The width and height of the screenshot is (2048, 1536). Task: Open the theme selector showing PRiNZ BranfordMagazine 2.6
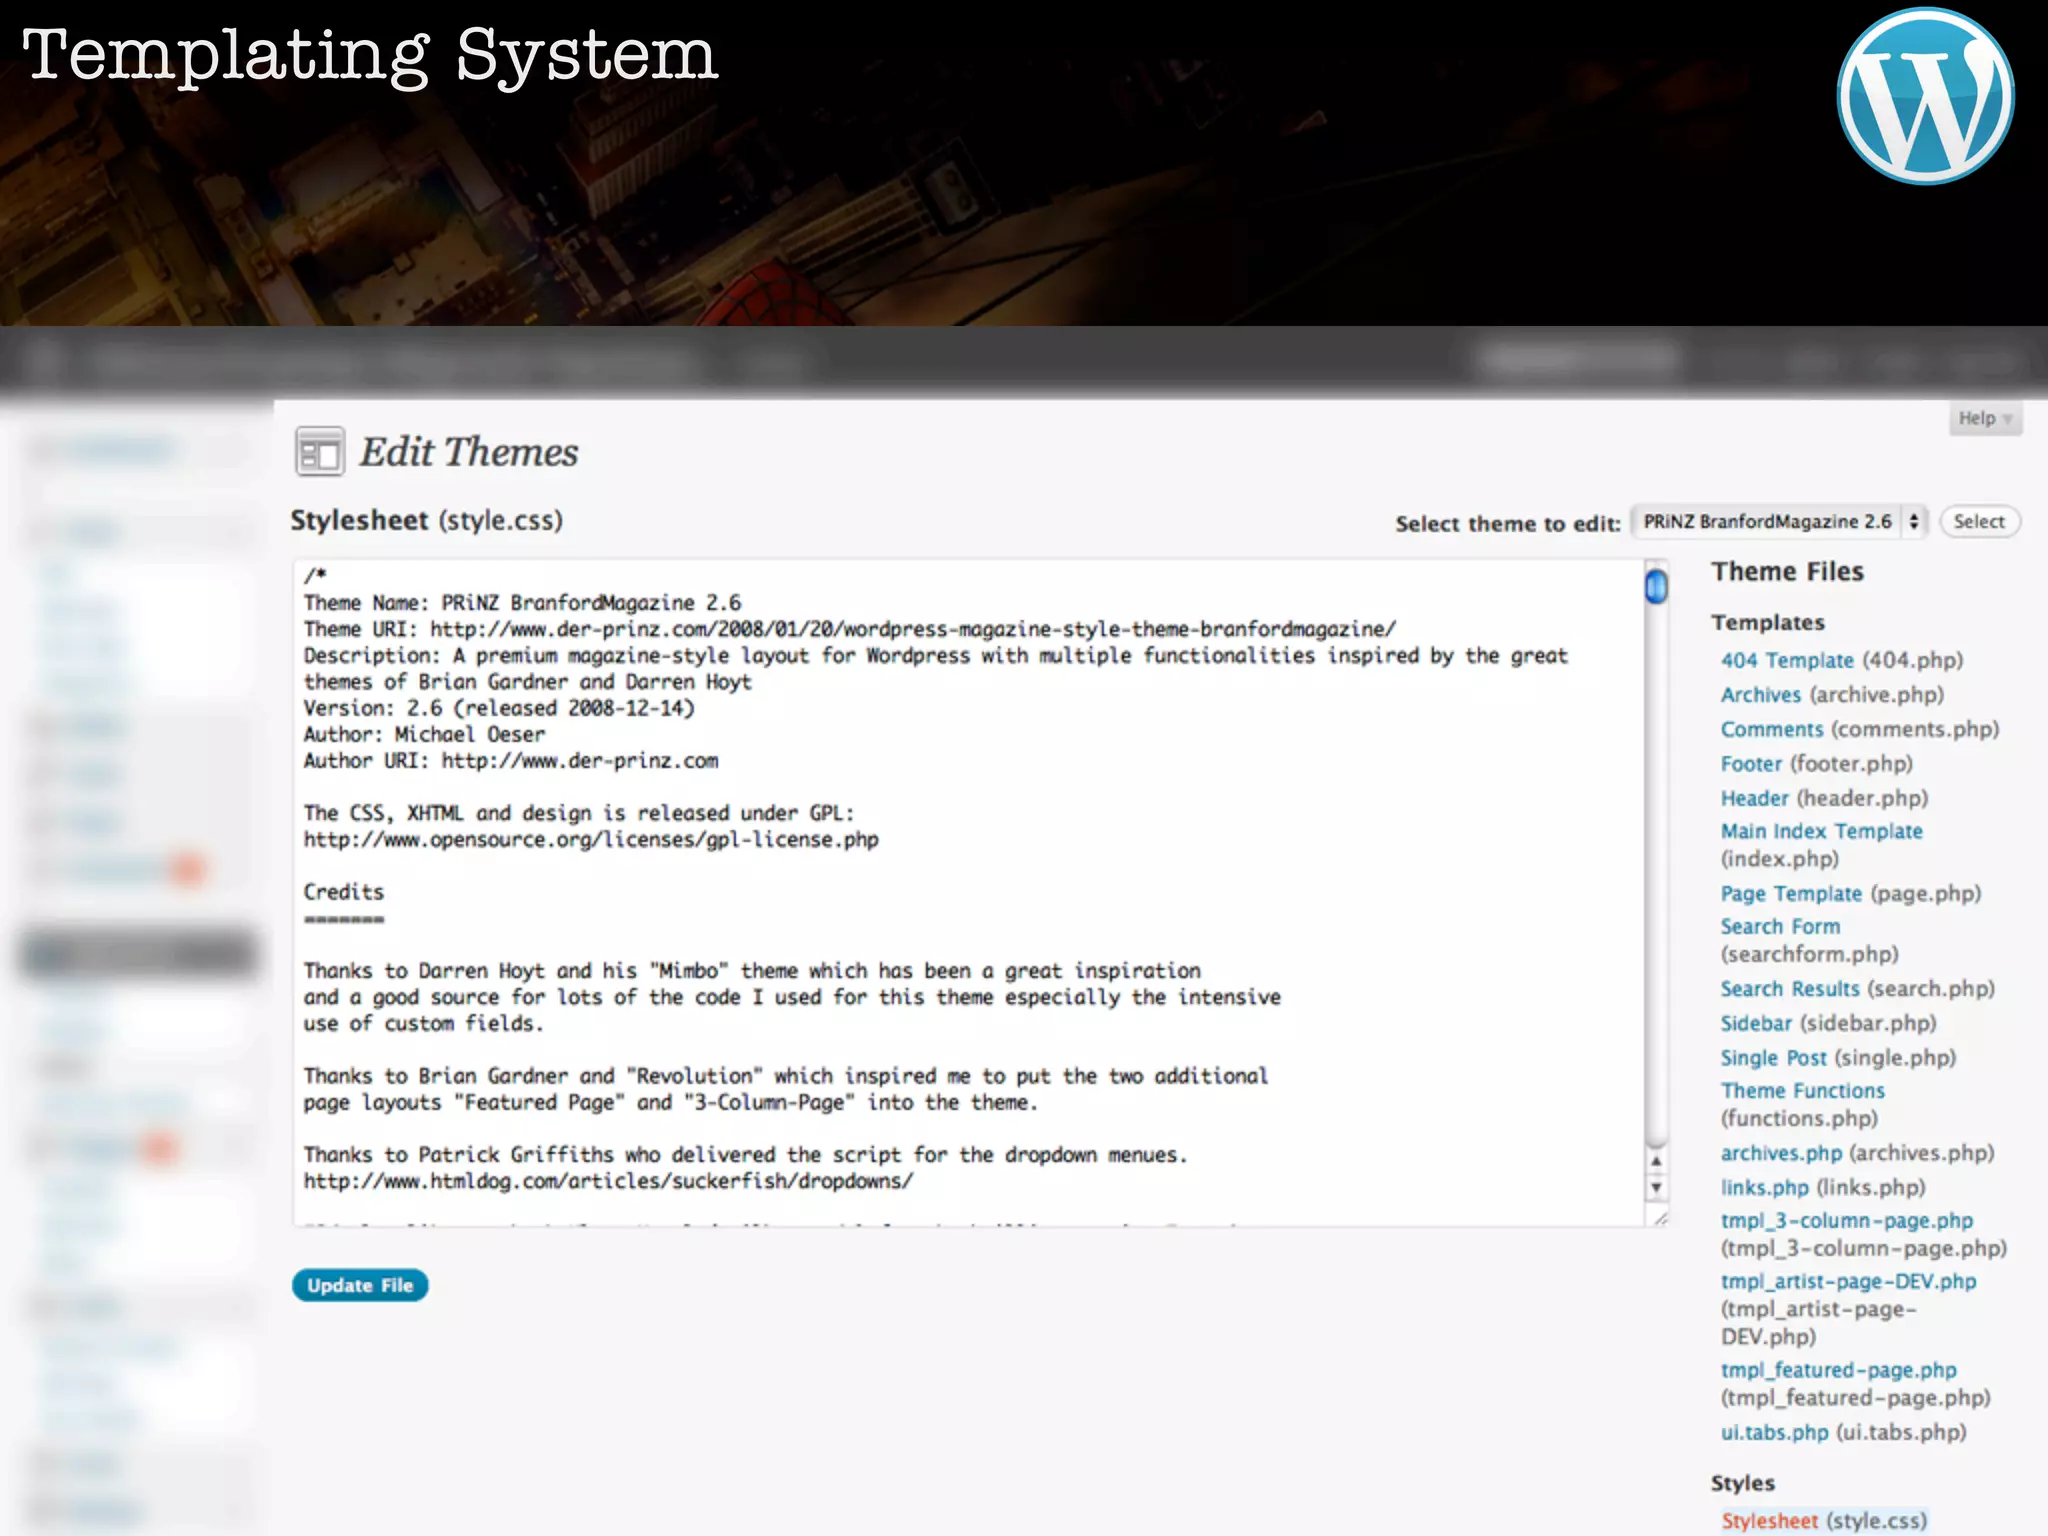pos(1779,522)
